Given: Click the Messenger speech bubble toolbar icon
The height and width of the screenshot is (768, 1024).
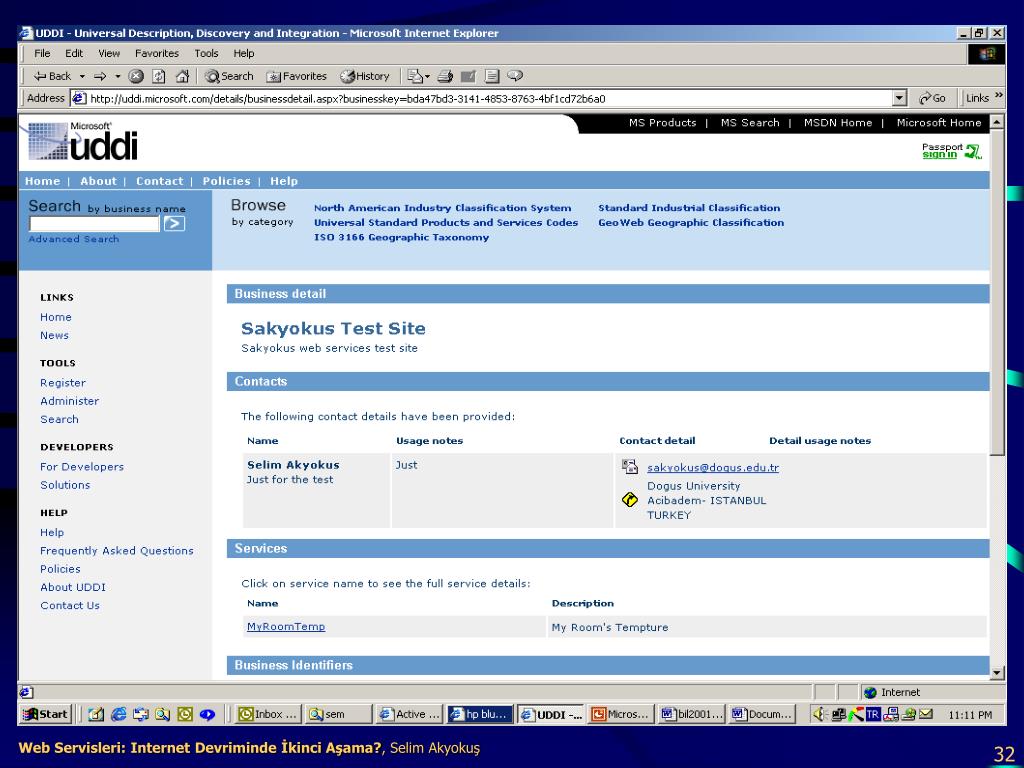Looking at the screenshot, I should click(x=515, y=76).
